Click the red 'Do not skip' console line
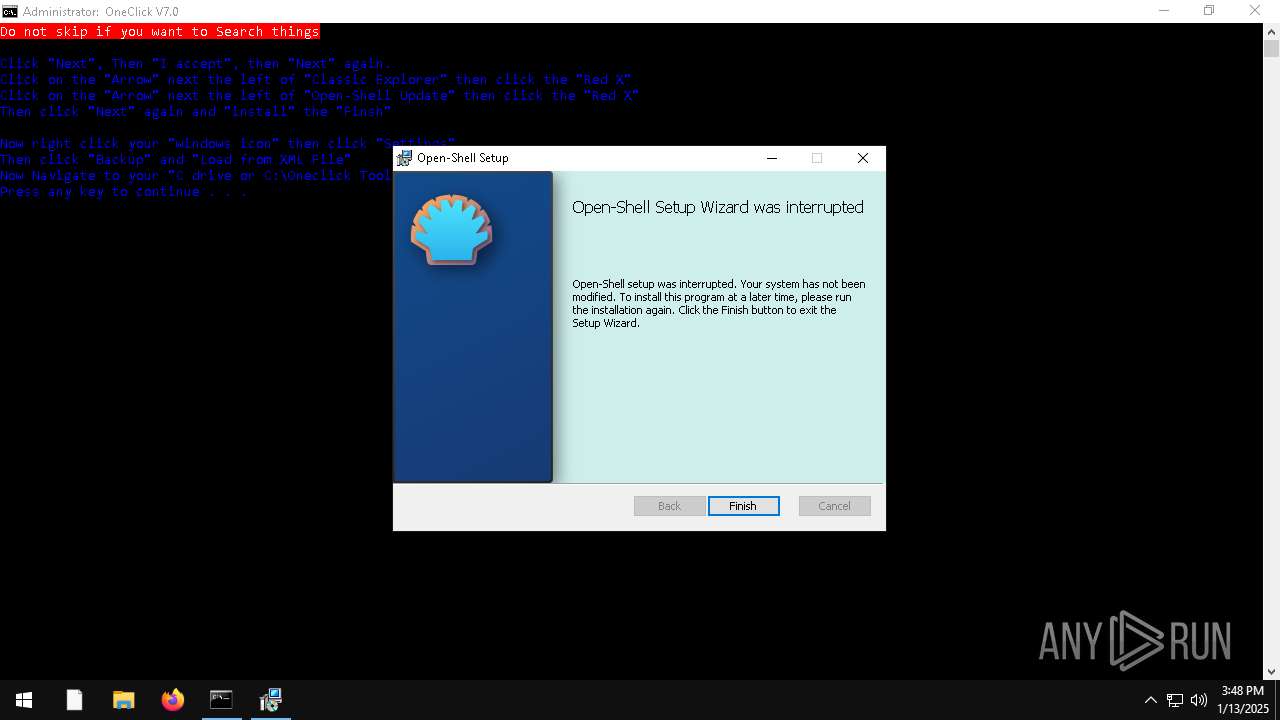 160,32
